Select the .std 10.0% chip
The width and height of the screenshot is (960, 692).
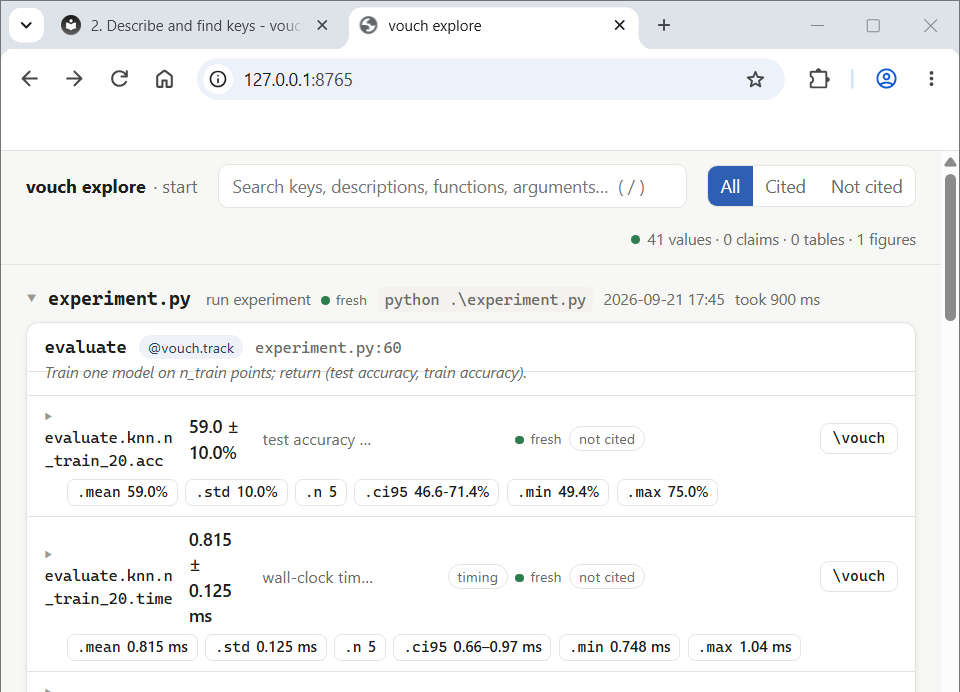(236, 492)
